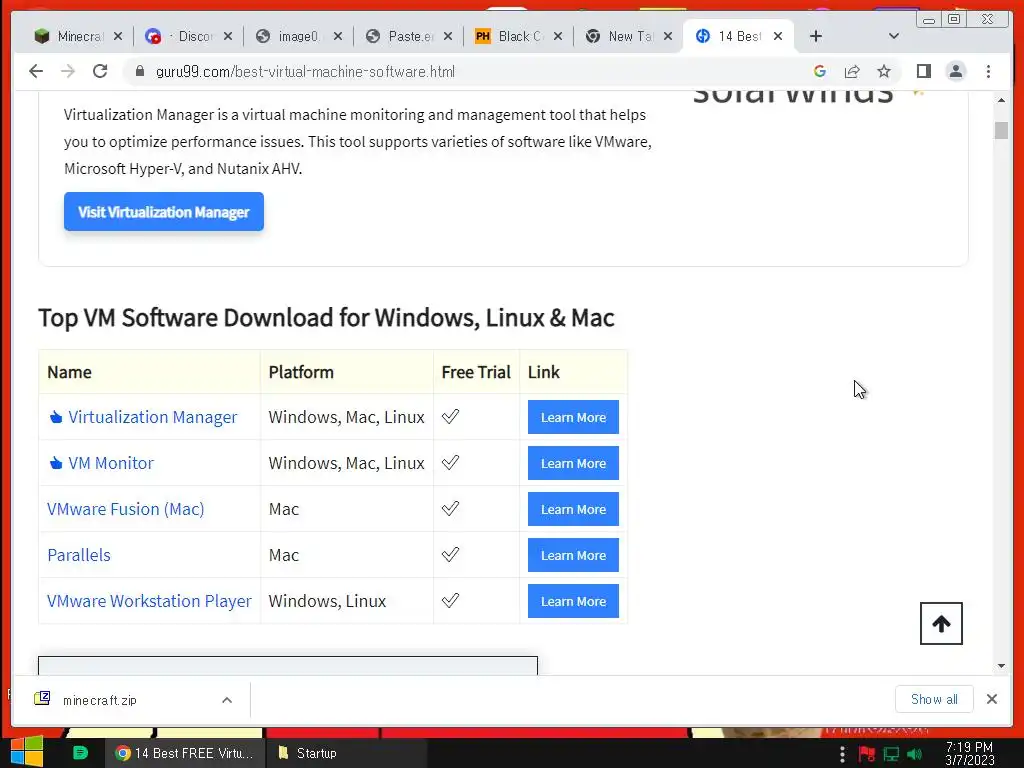Open the browser side panel

(x=923, y=71)
